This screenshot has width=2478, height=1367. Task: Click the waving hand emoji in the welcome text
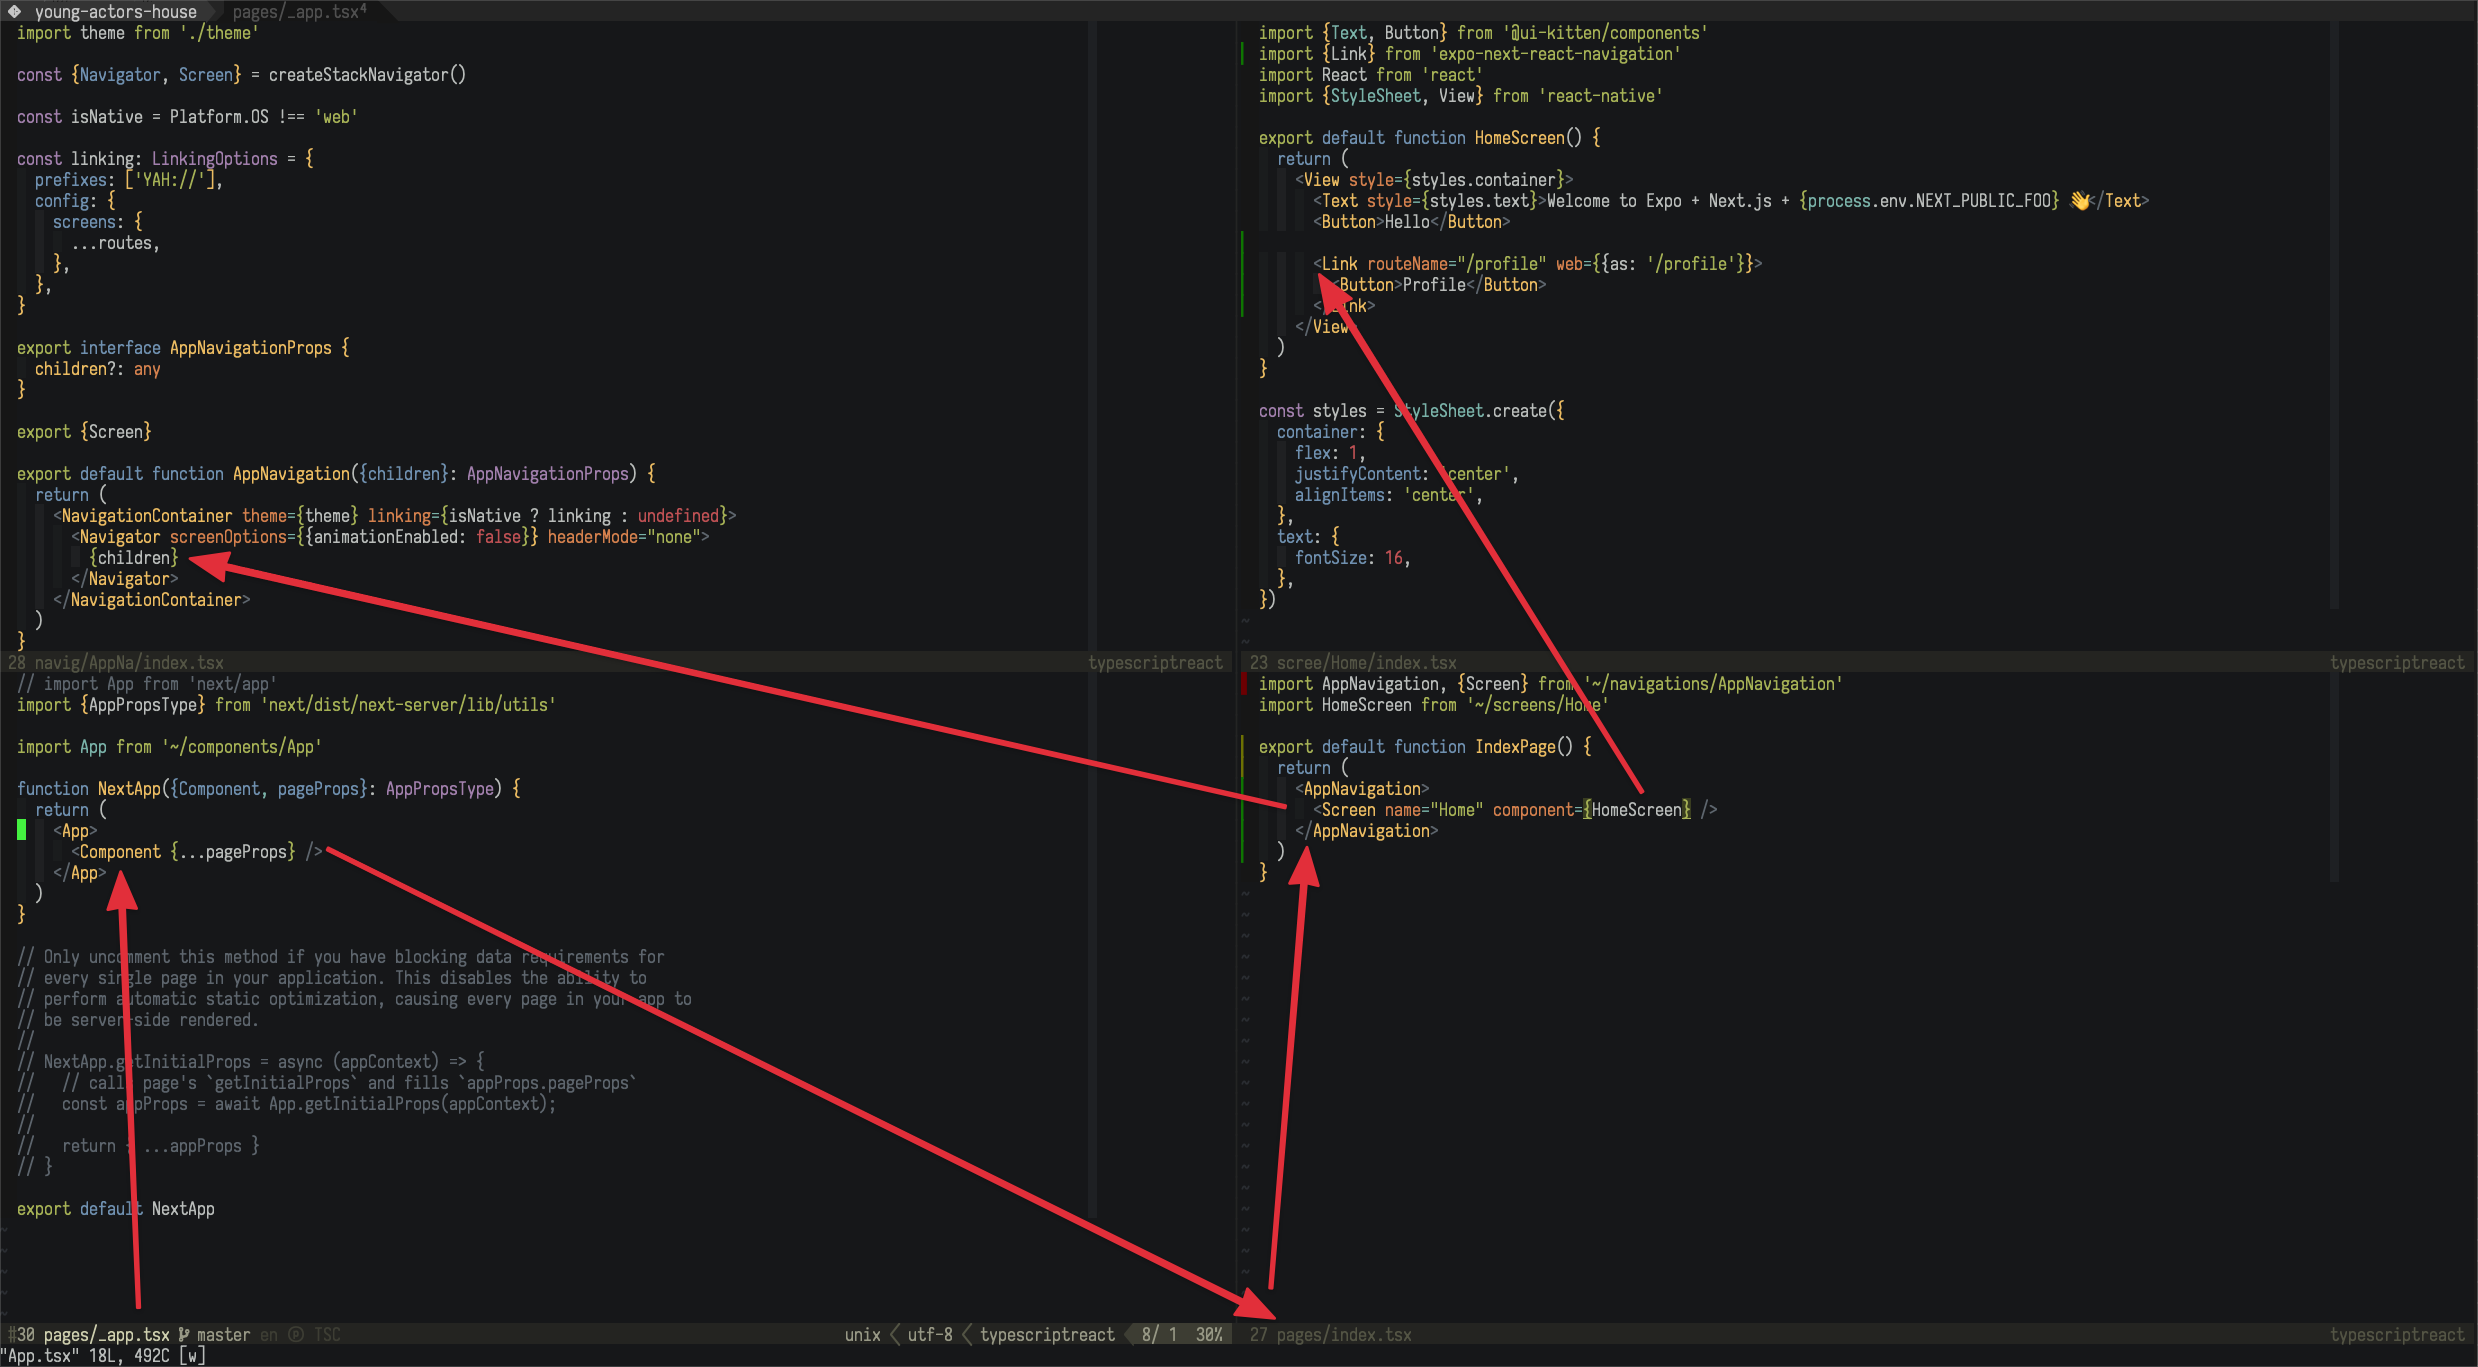pos(2080,200)
